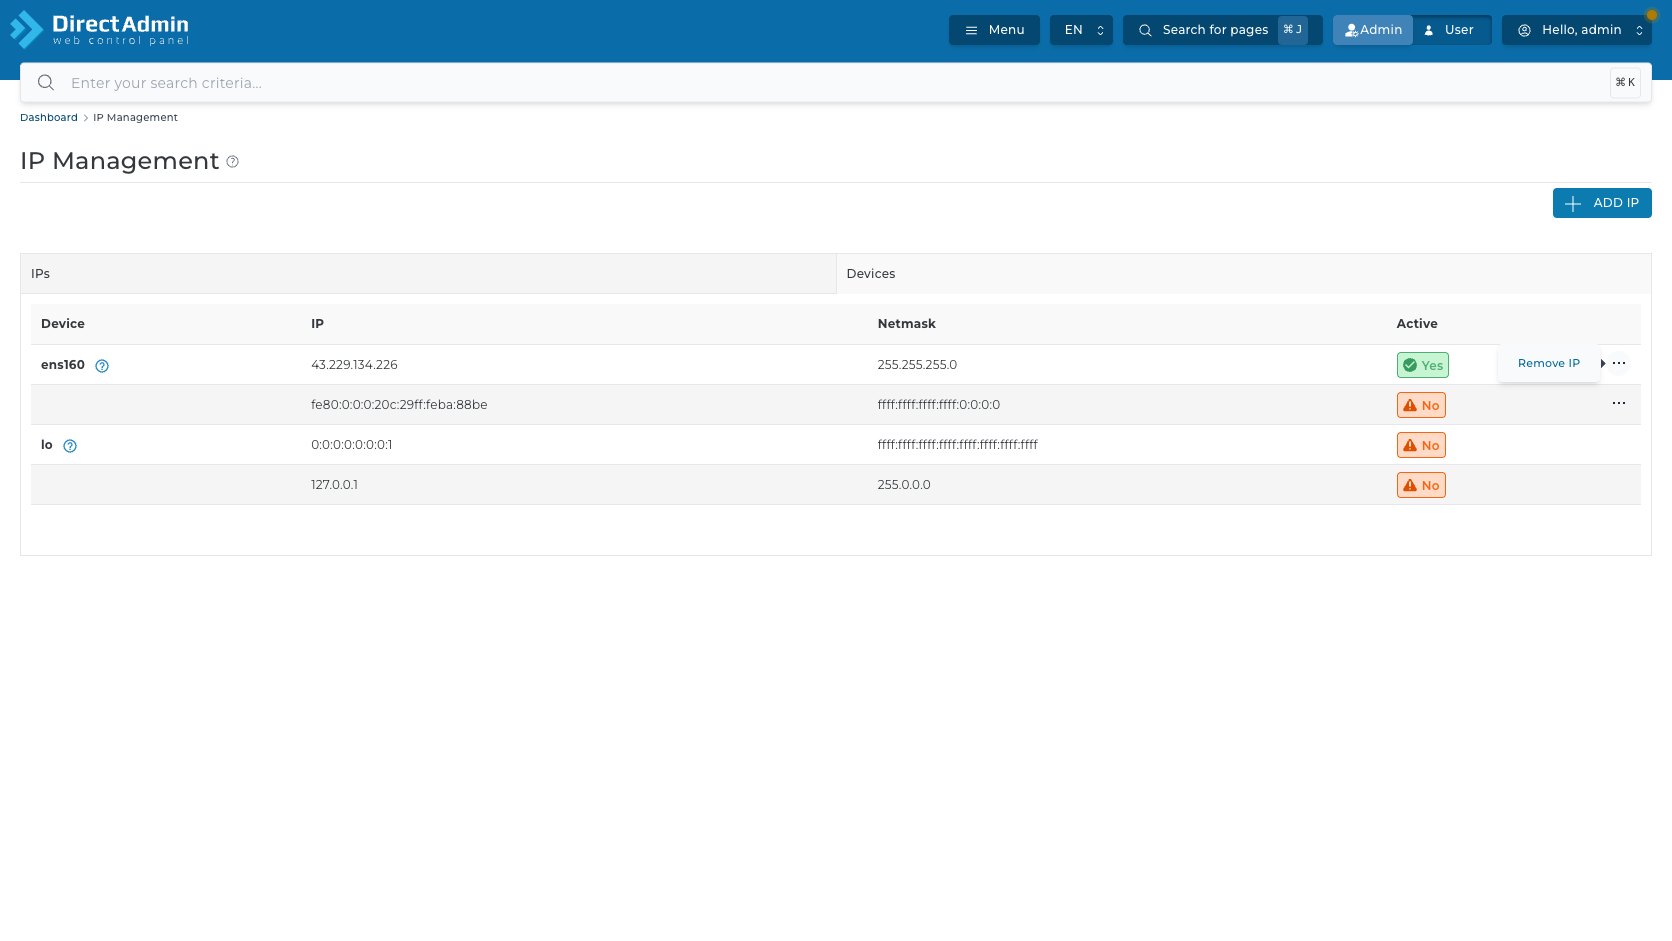Select IP 127.0.0.1 cell
Viewport: 1672px width, 941px height.
[334, 485]
